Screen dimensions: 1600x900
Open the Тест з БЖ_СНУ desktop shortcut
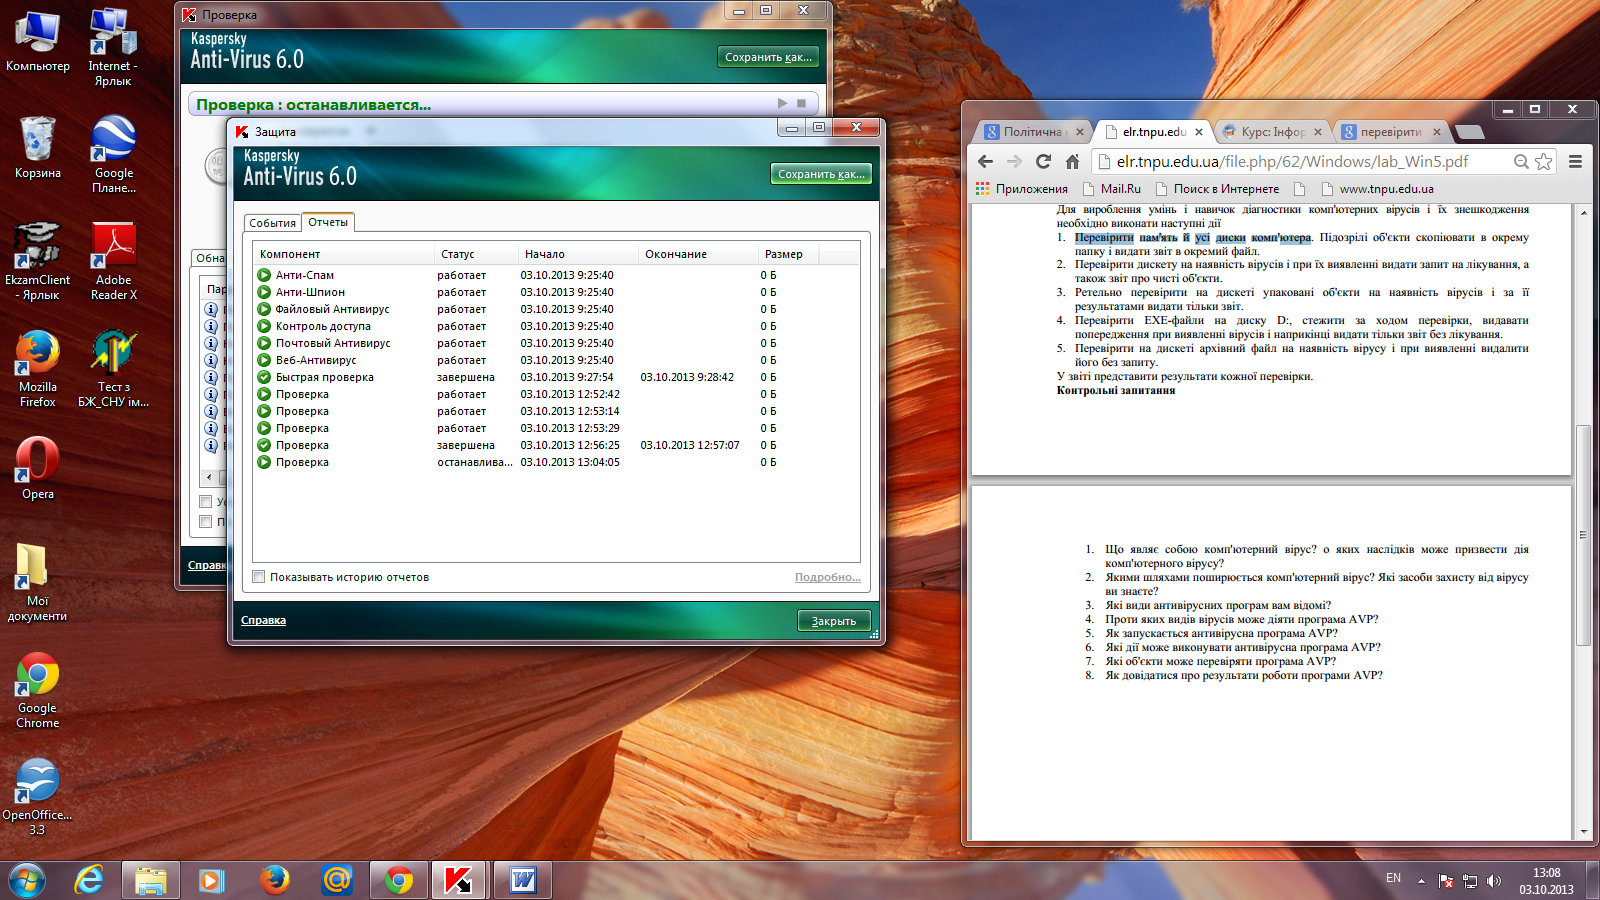(x=114, y=367)
